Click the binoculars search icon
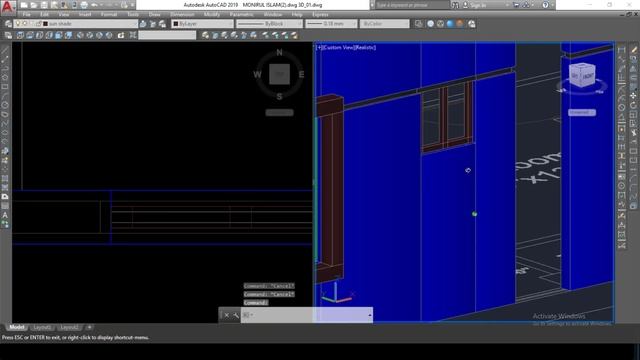The width and height of the screenshot is (640, 360). point(455,5)
